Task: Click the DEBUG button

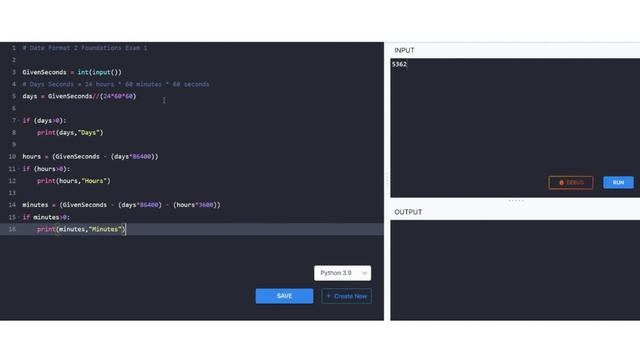Action: point(571,182)
